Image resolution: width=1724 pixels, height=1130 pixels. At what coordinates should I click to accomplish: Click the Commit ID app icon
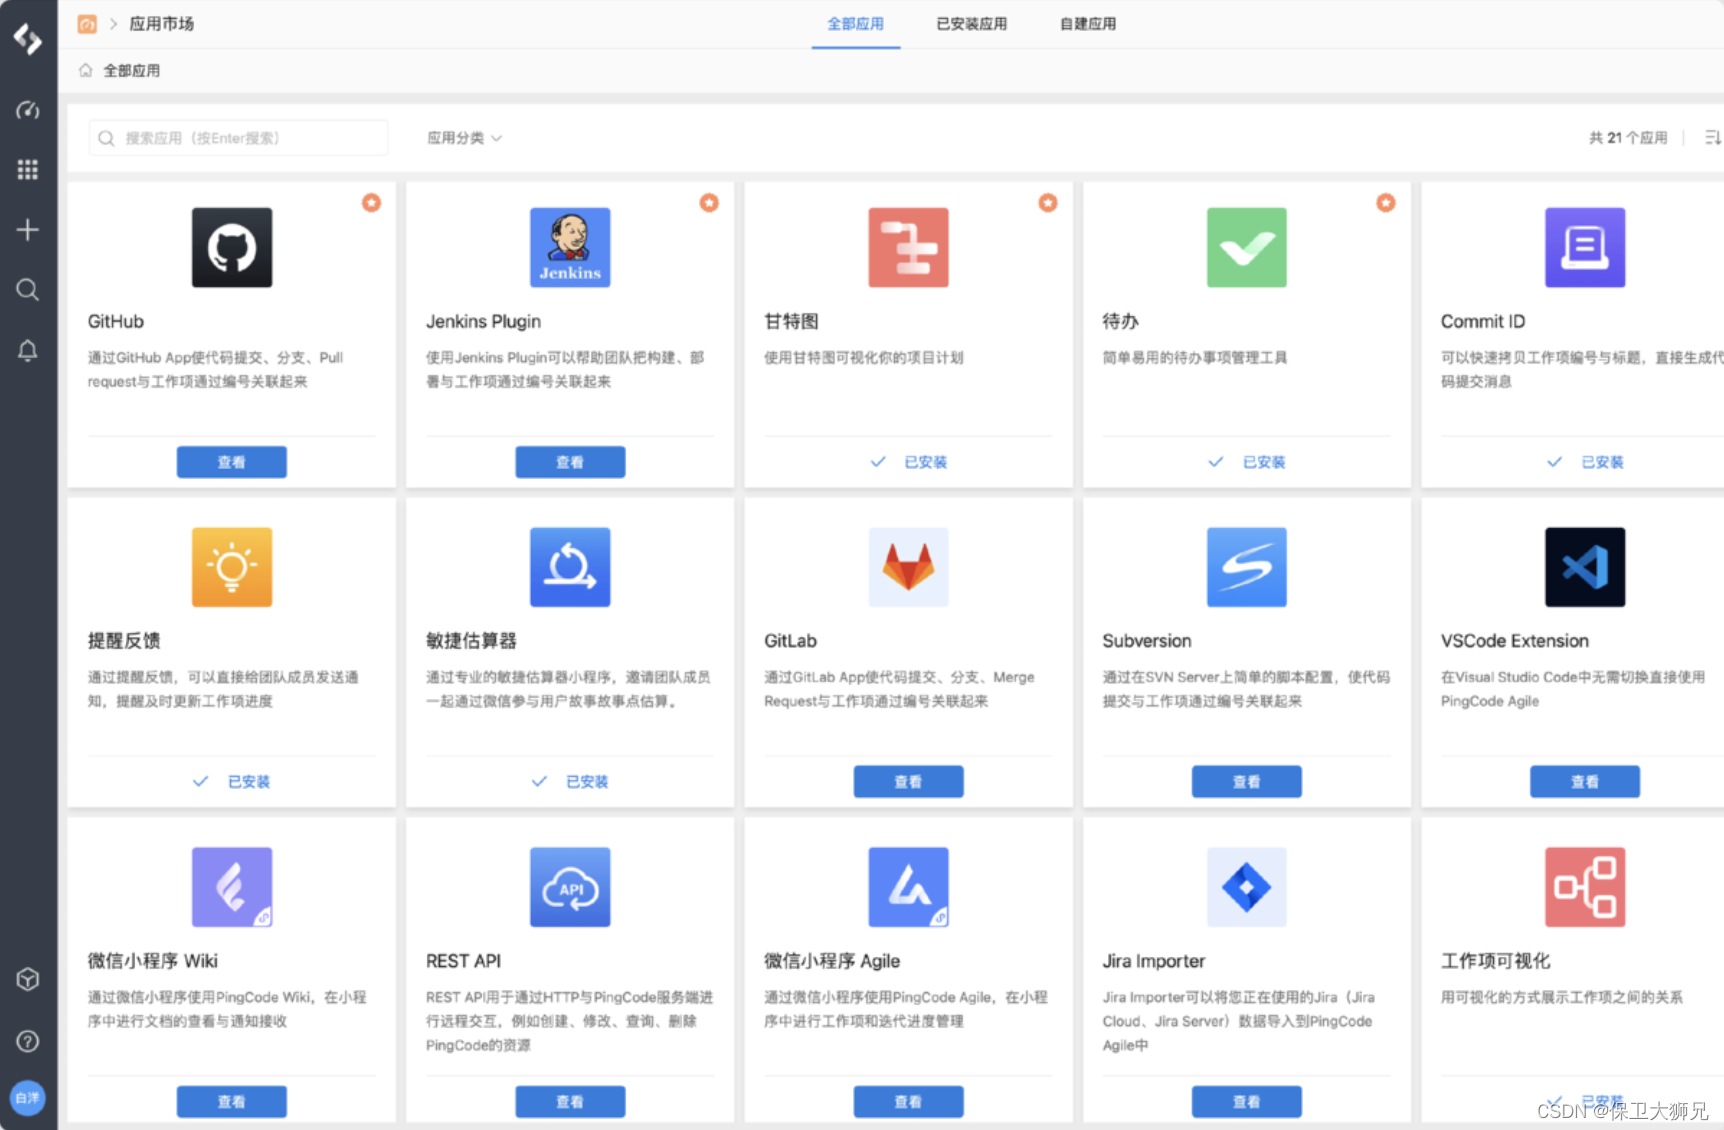click(1585, 247)
